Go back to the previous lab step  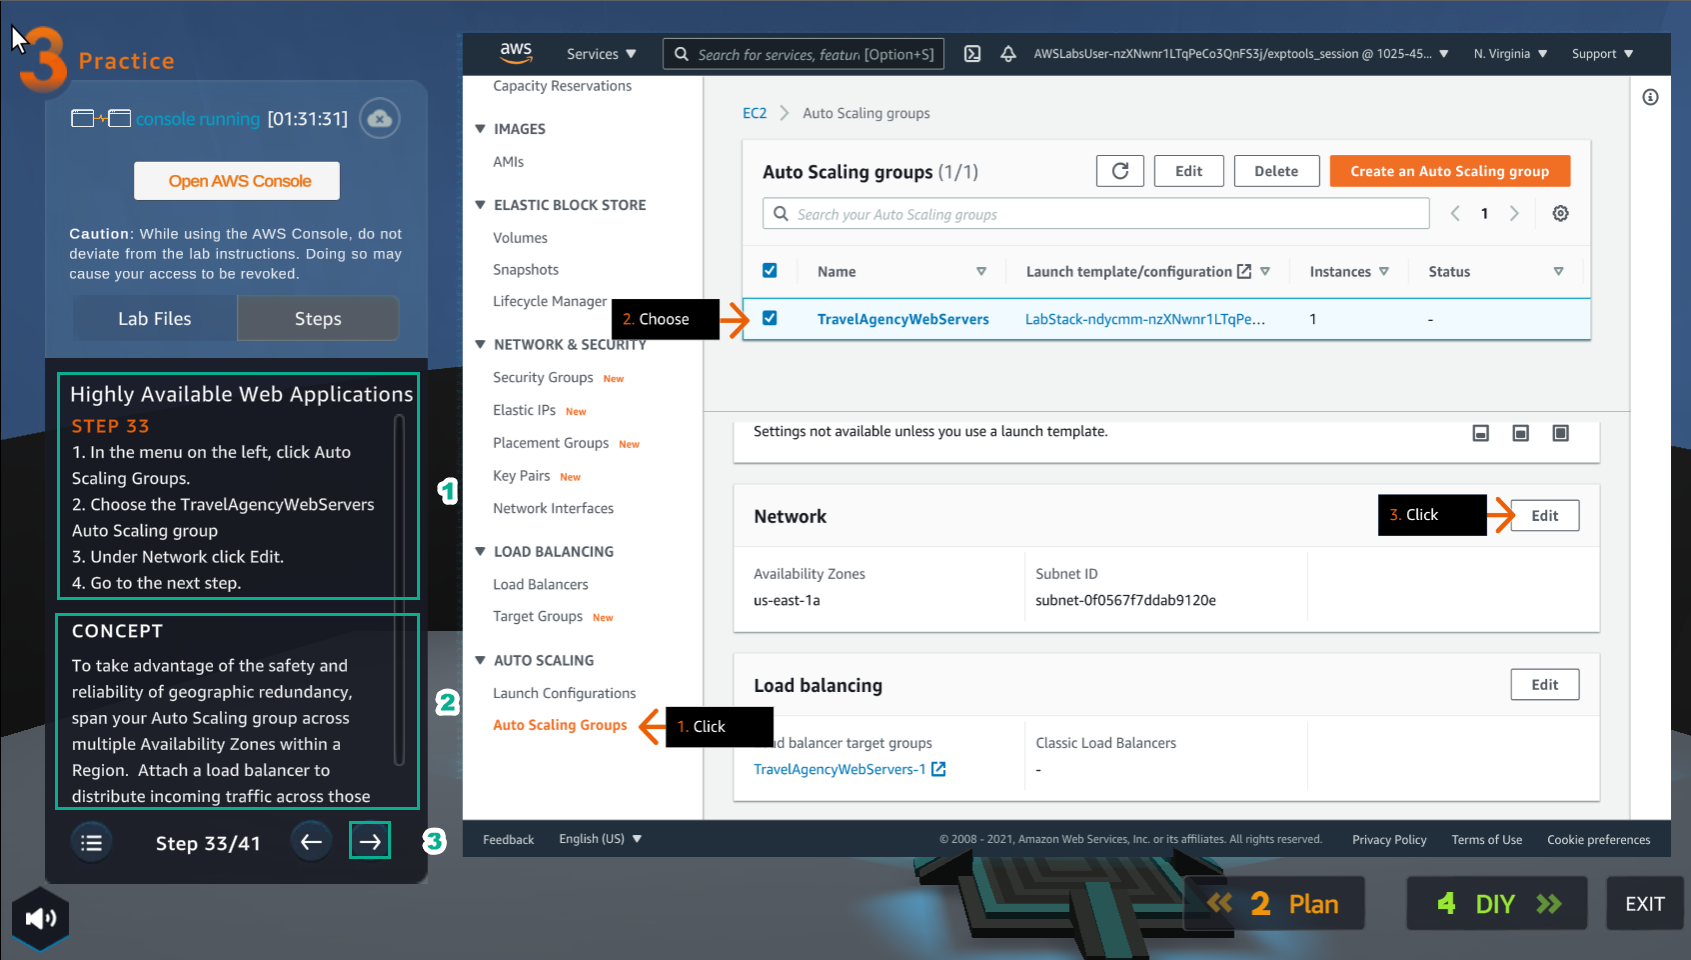pos(311,842)
